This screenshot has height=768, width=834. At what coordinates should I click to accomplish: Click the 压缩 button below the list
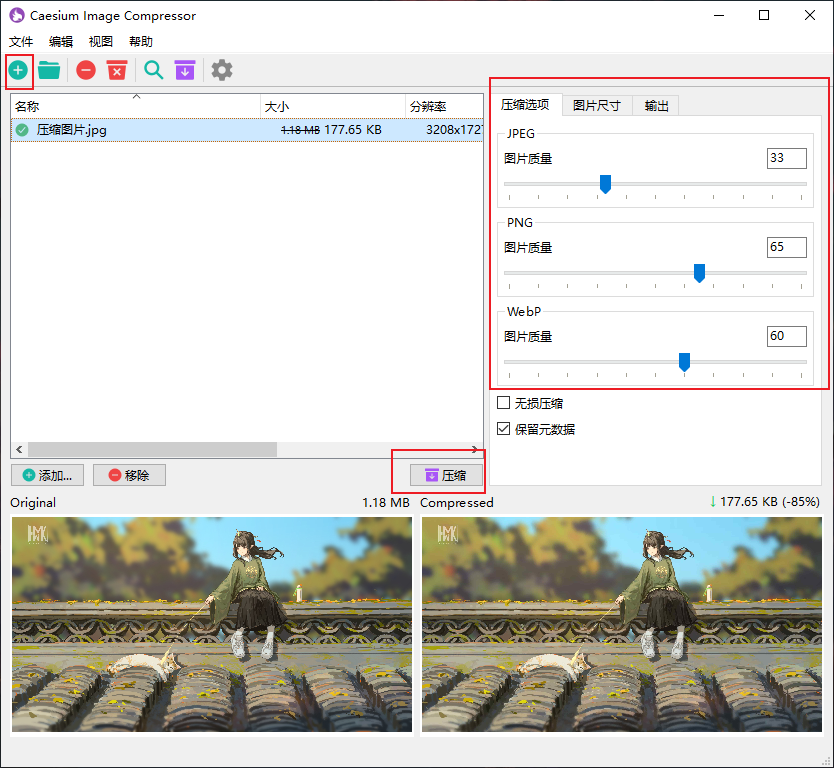point(446,475)
